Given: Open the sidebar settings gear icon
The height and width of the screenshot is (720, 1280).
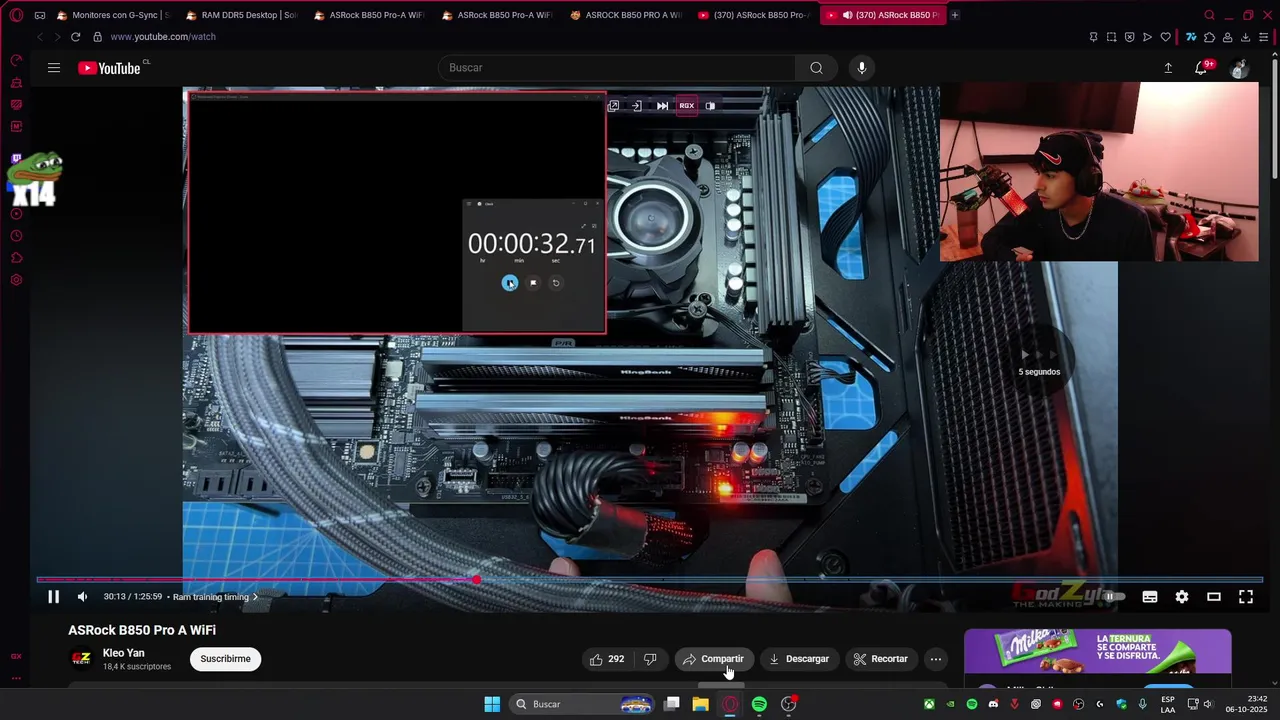Looking at the screenshot, I should (x=16, y=280).
